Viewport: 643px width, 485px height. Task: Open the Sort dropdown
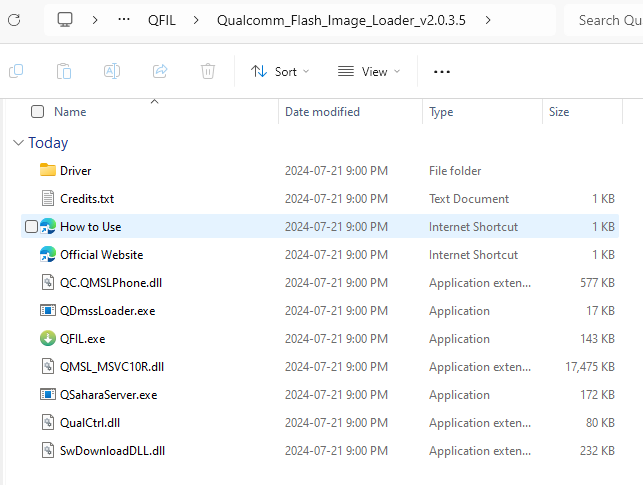point(280,72)
